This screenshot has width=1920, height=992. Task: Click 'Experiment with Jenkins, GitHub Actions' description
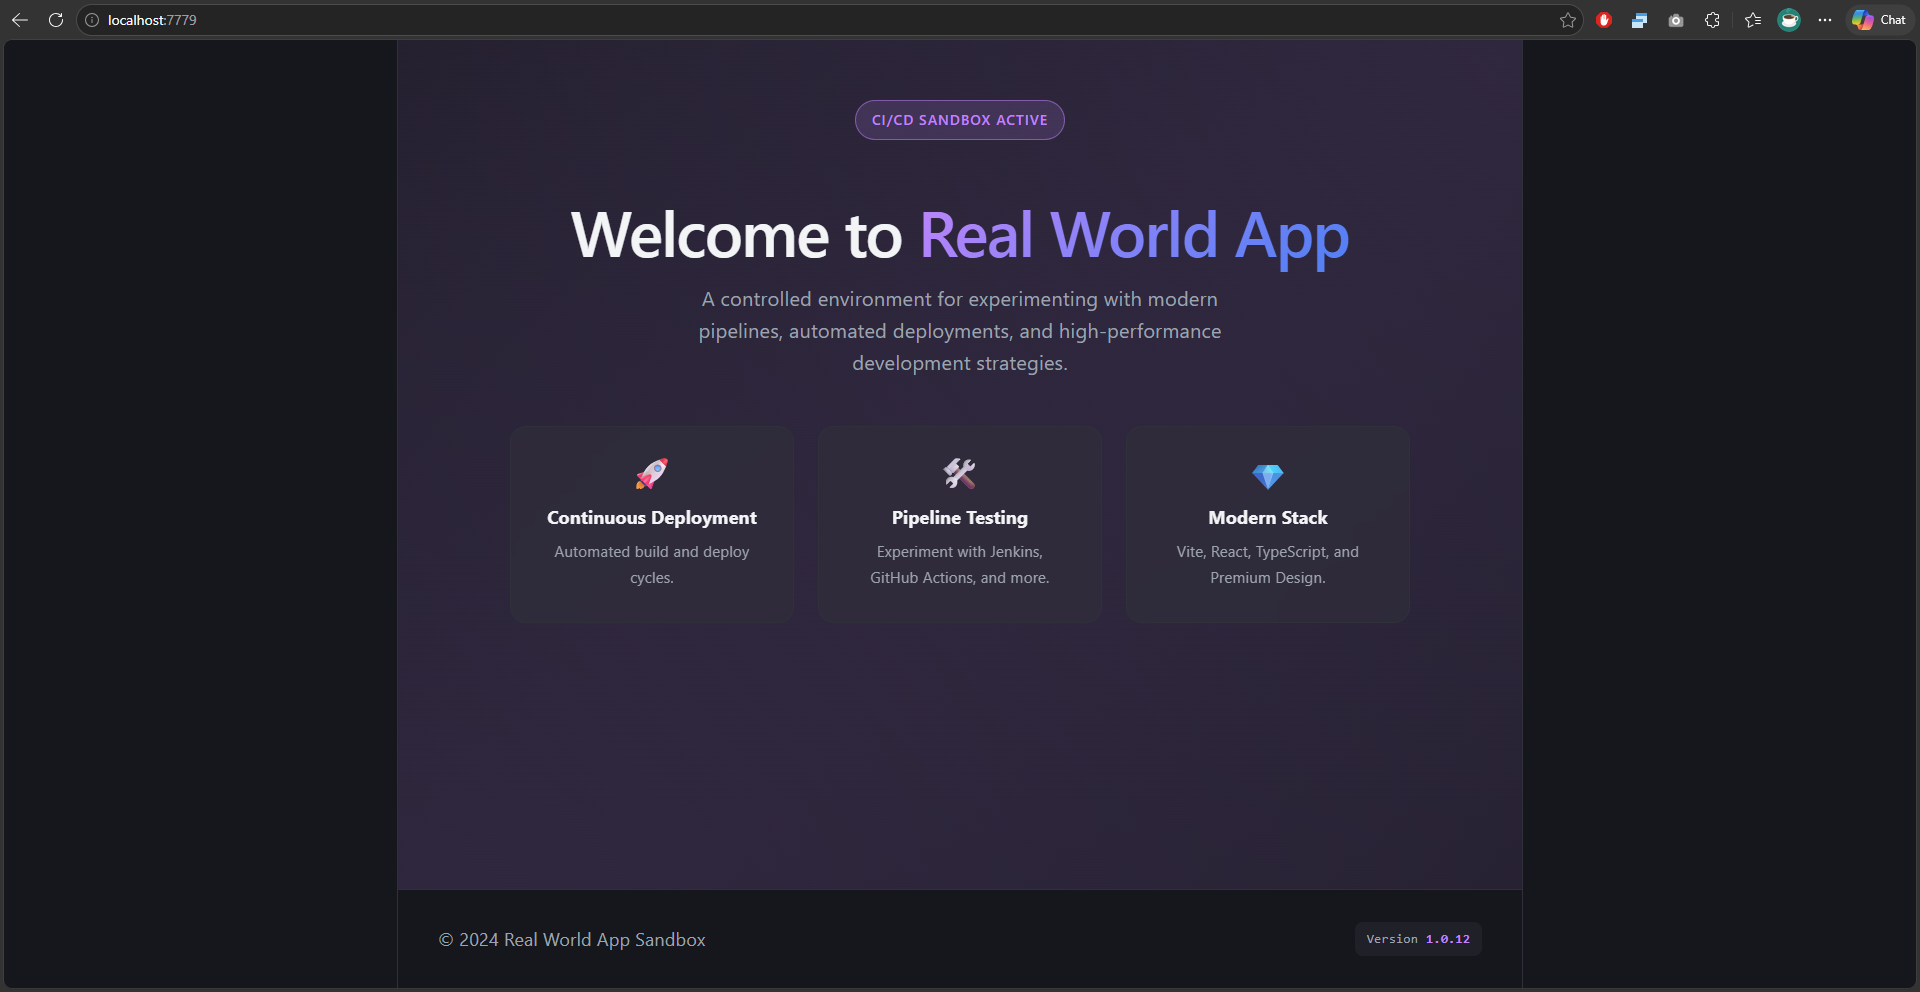click(x=960, y=565)
